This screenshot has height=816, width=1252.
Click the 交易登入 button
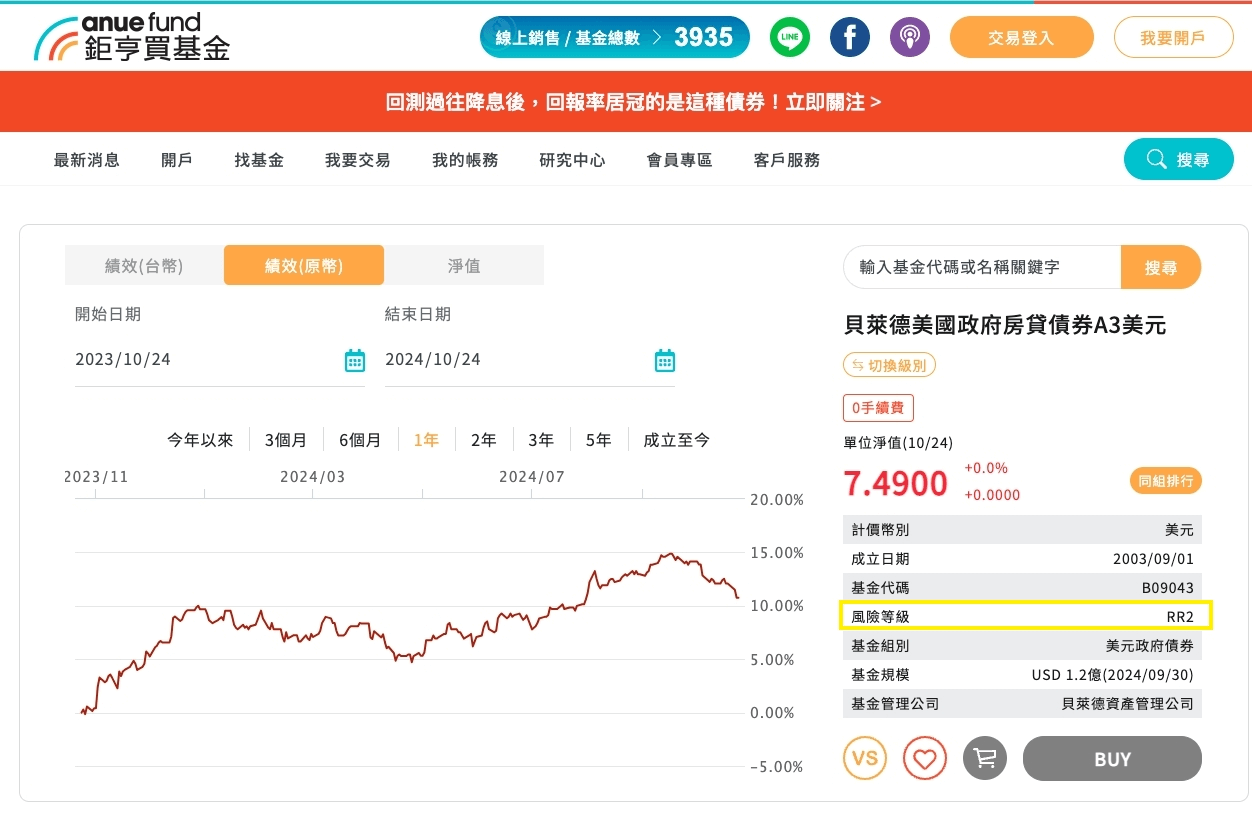[1022, 38]
